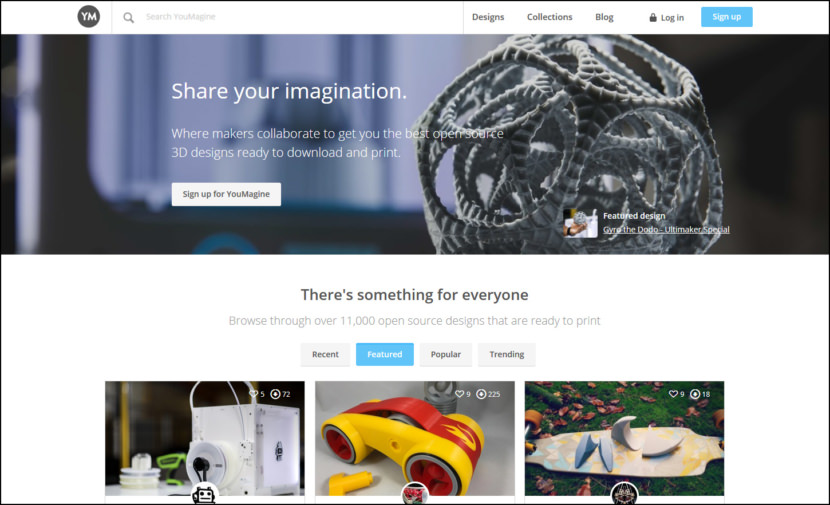Click download count icon on longboard card

point(695,394)
